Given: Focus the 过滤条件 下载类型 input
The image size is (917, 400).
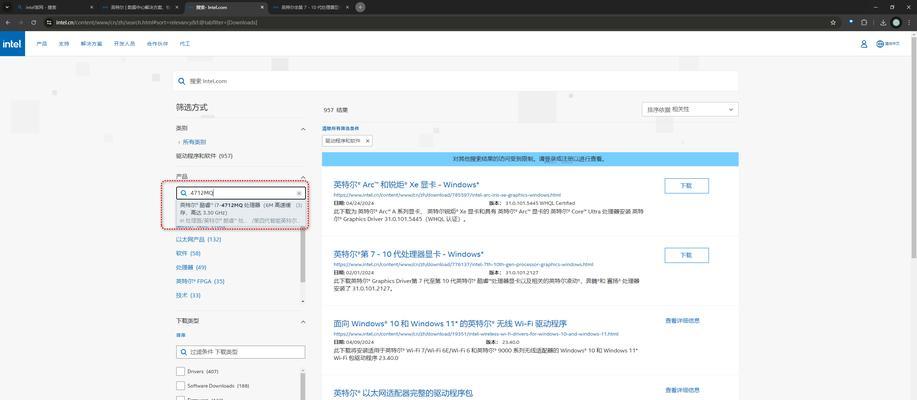Looking at the screenshot, I should (x=241, y=352).
